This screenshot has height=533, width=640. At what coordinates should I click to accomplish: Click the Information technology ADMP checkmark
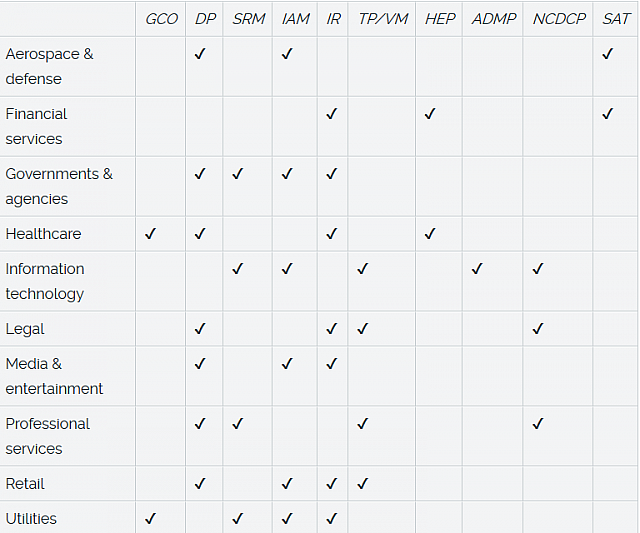477,269
